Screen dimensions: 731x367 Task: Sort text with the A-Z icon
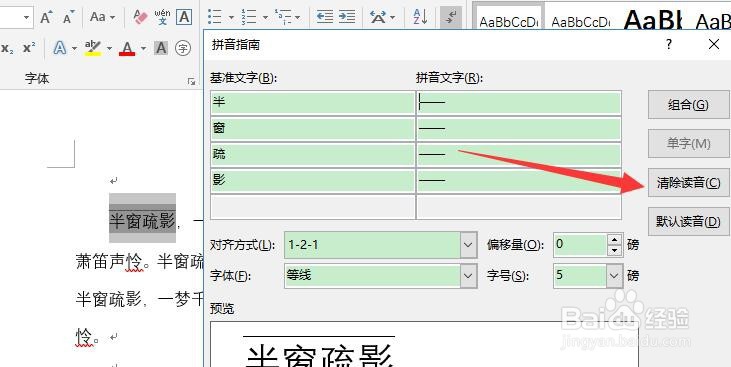421,17
